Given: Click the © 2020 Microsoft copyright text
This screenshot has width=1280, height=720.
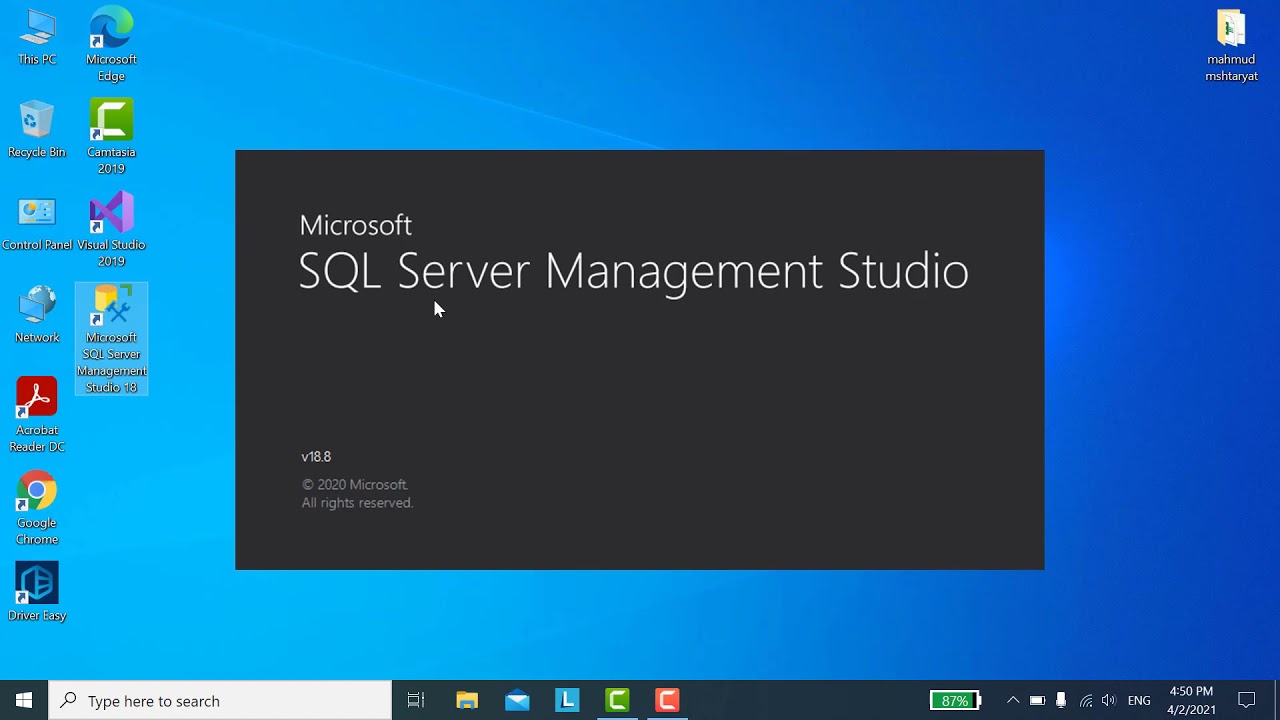Looking at the screenshot, I should [x=355, y=485].
